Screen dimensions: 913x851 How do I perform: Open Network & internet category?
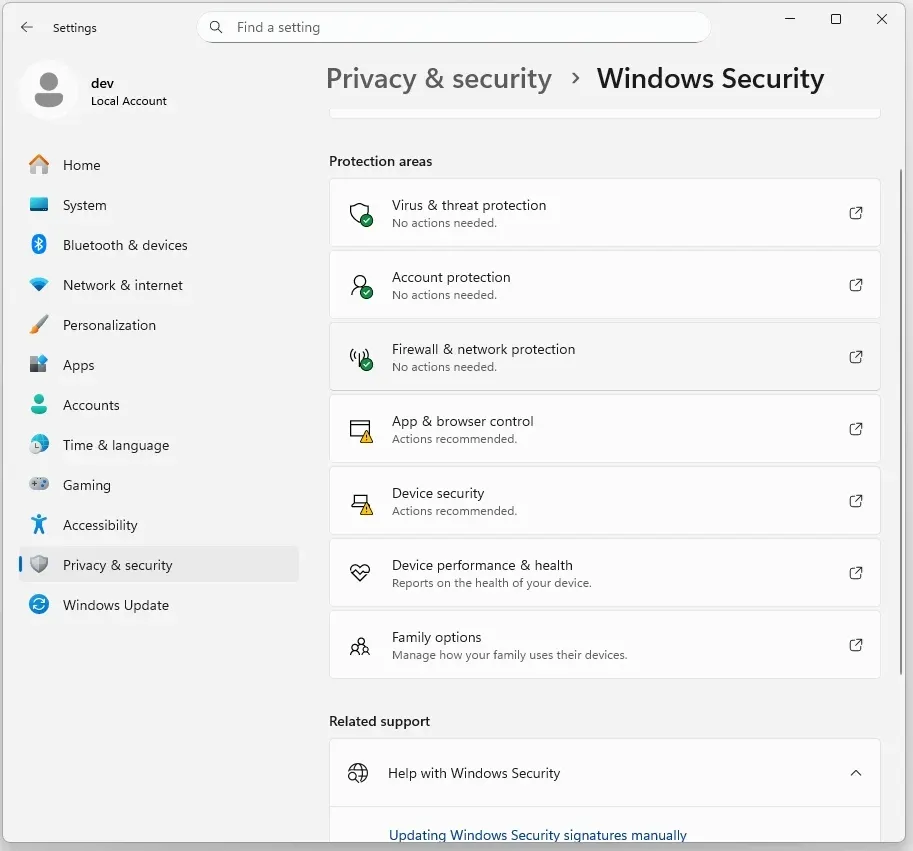point(158,285)
